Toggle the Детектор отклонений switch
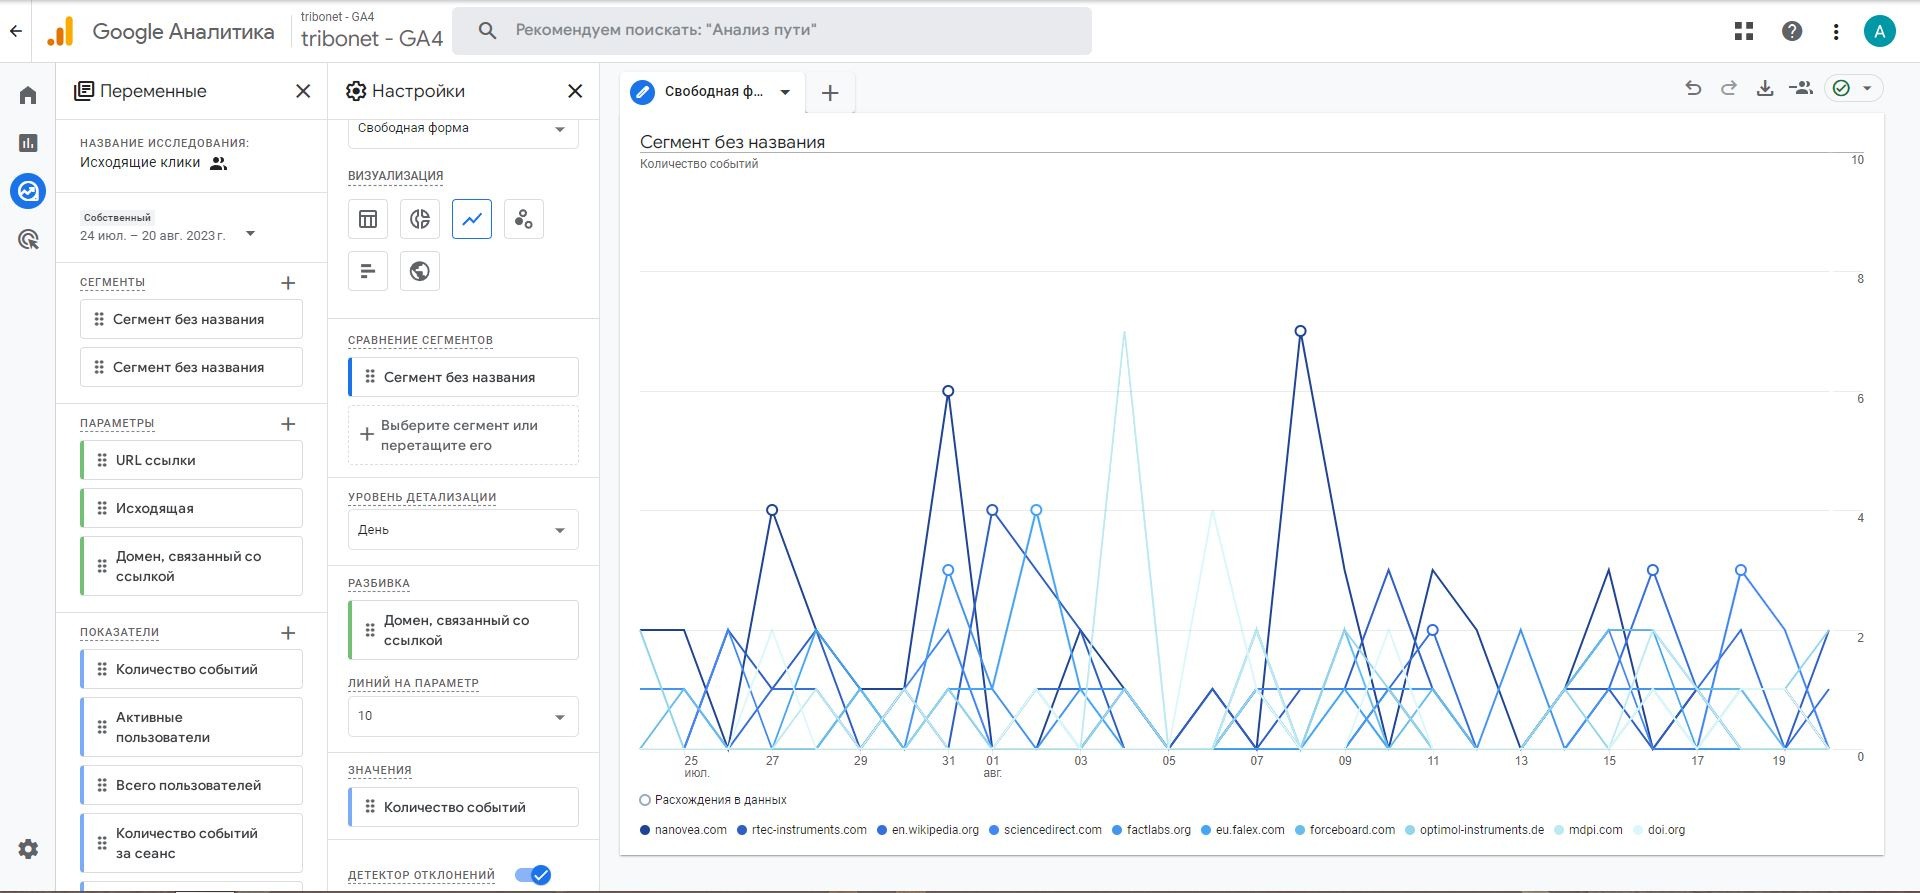Screen dimensions: 1920x893 (533, 875)
